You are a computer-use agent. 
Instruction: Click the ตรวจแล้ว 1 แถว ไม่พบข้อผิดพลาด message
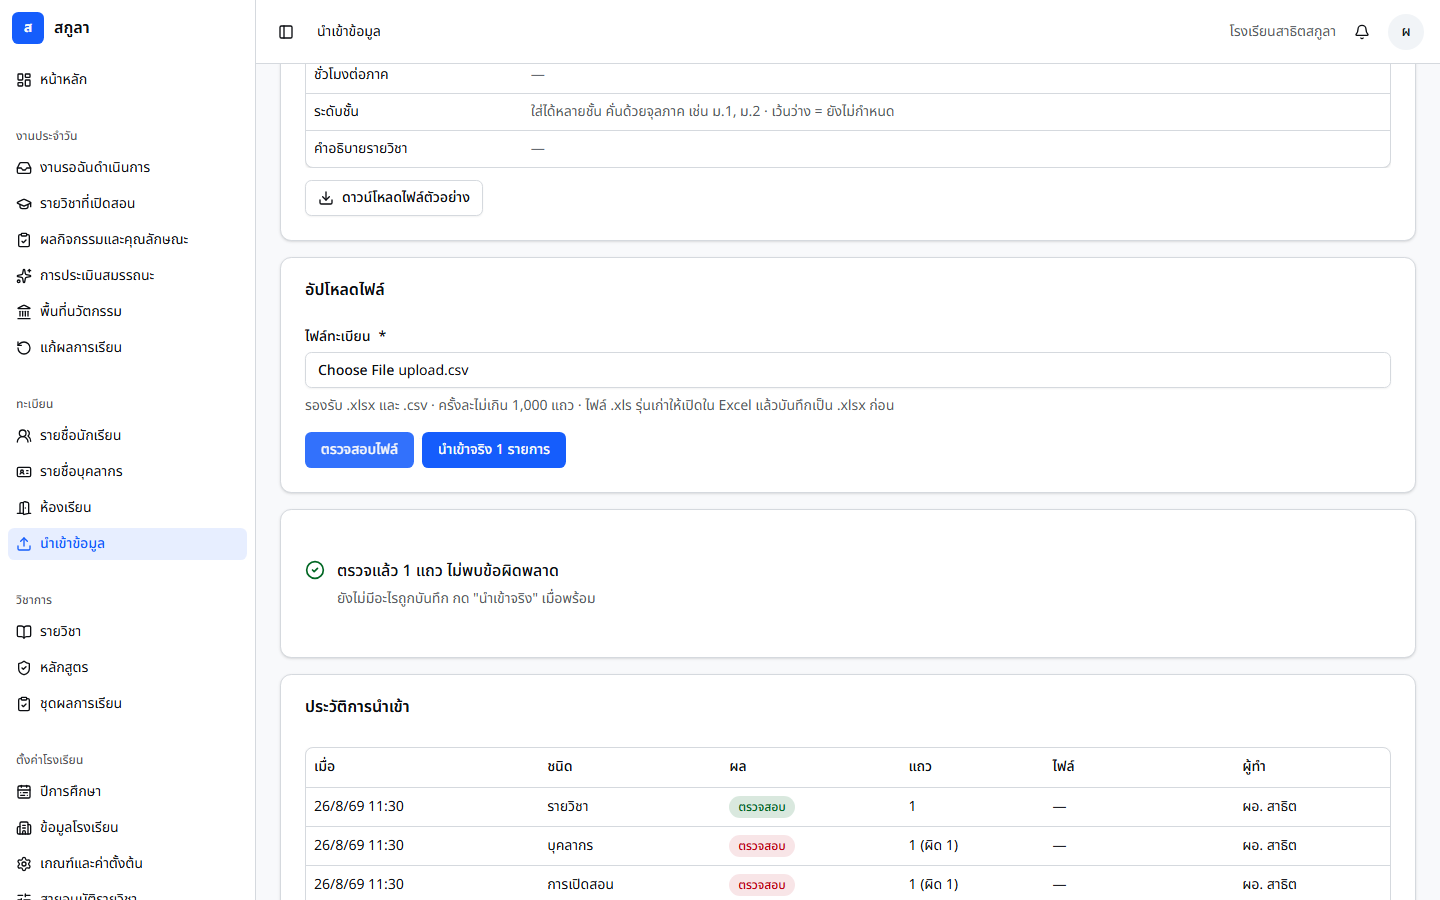[448, 571]
